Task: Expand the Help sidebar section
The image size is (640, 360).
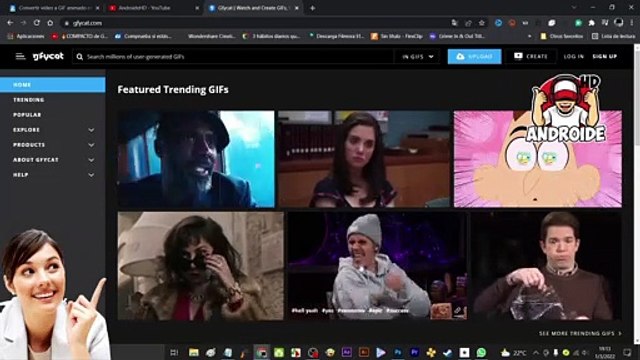Action: pyautogui.click(x=91, y=175)
